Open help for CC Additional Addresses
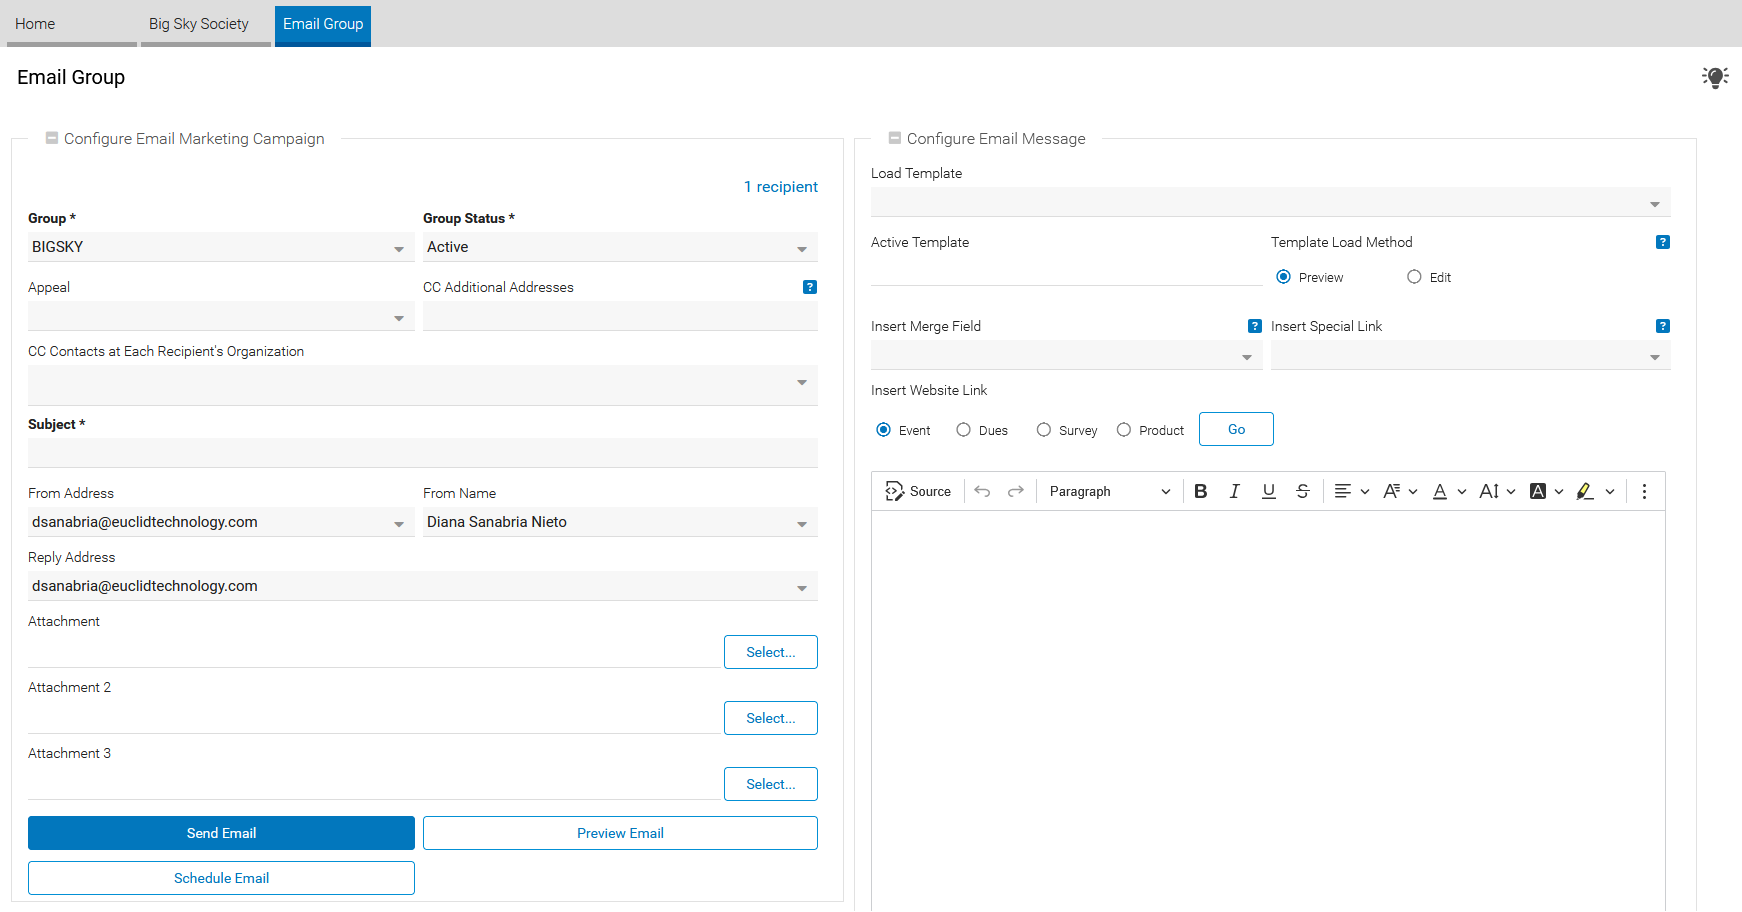 click(810, 287)
